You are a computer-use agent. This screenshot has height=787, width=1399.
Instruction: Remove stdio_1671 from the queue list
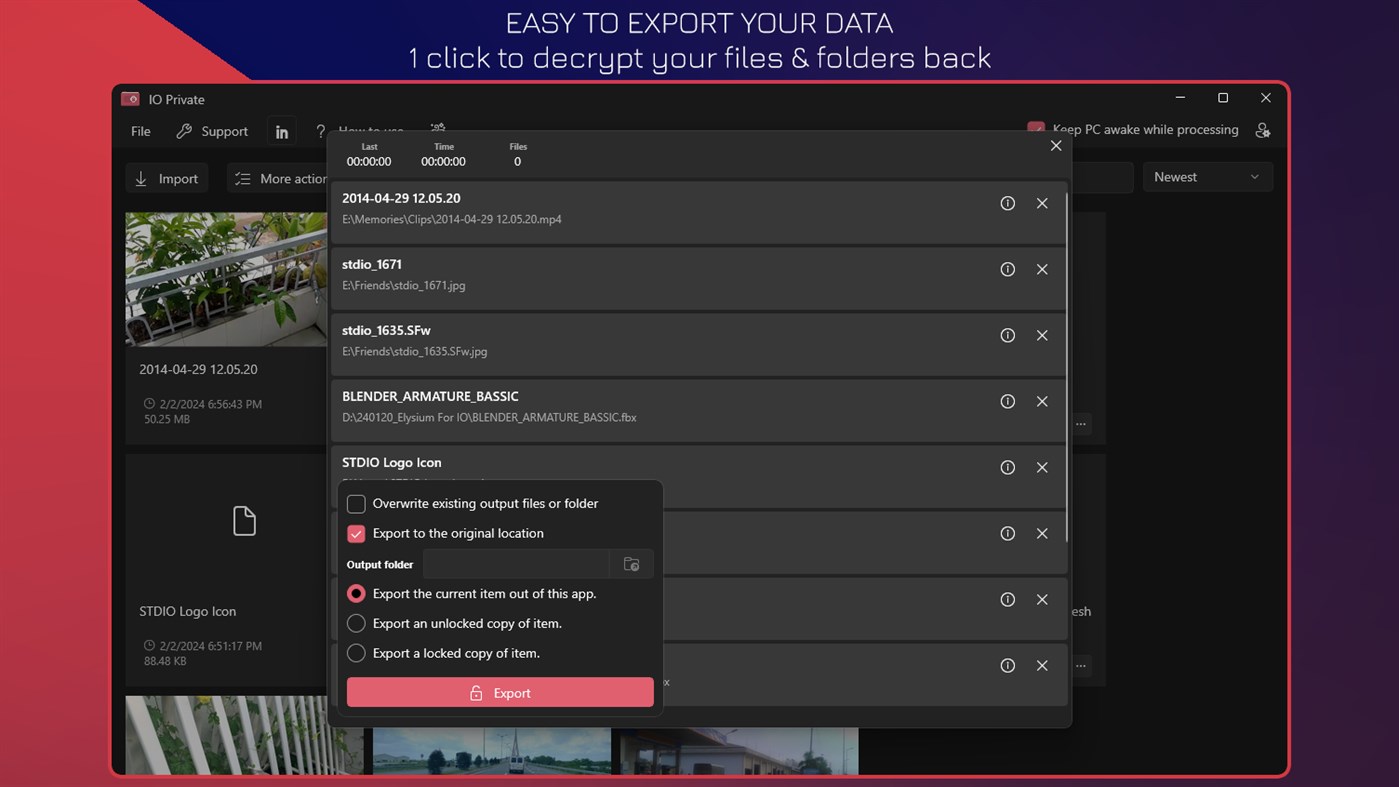point(1042,269)
